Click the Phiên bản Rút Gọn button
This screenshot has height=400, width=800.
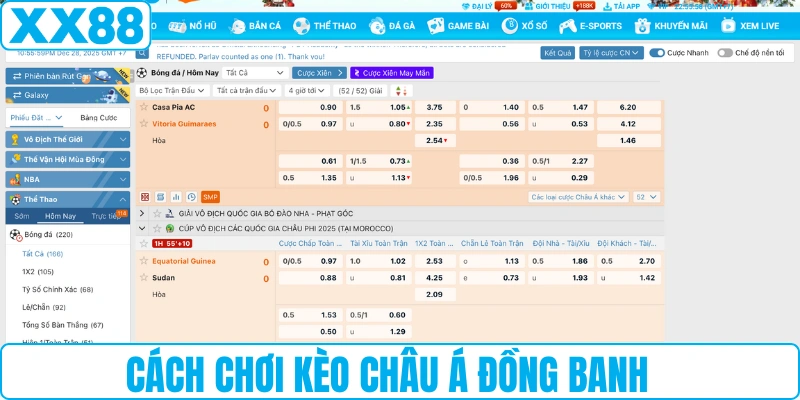click(67, 76)
